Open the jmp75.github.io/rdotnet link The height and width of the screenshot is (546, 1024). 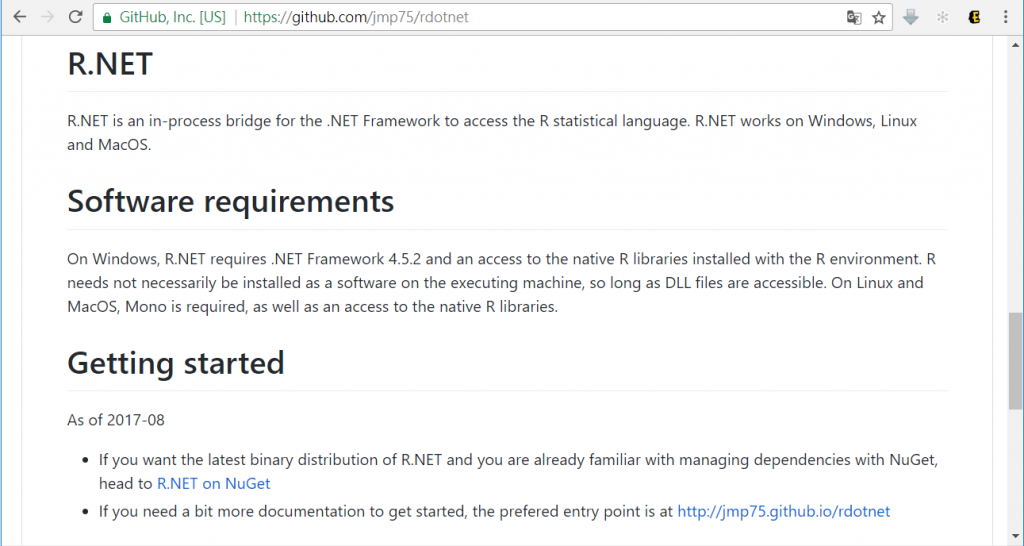coord(784,511)
